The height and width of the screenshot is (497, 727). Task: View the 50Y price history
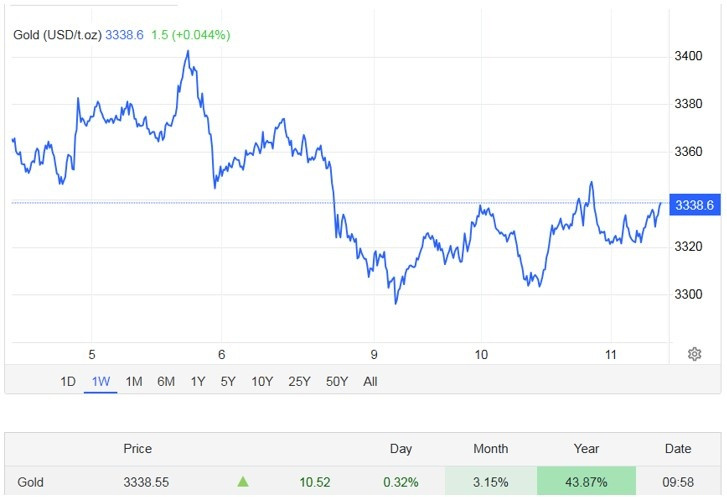pyautogui.click(x=335, y=381)
